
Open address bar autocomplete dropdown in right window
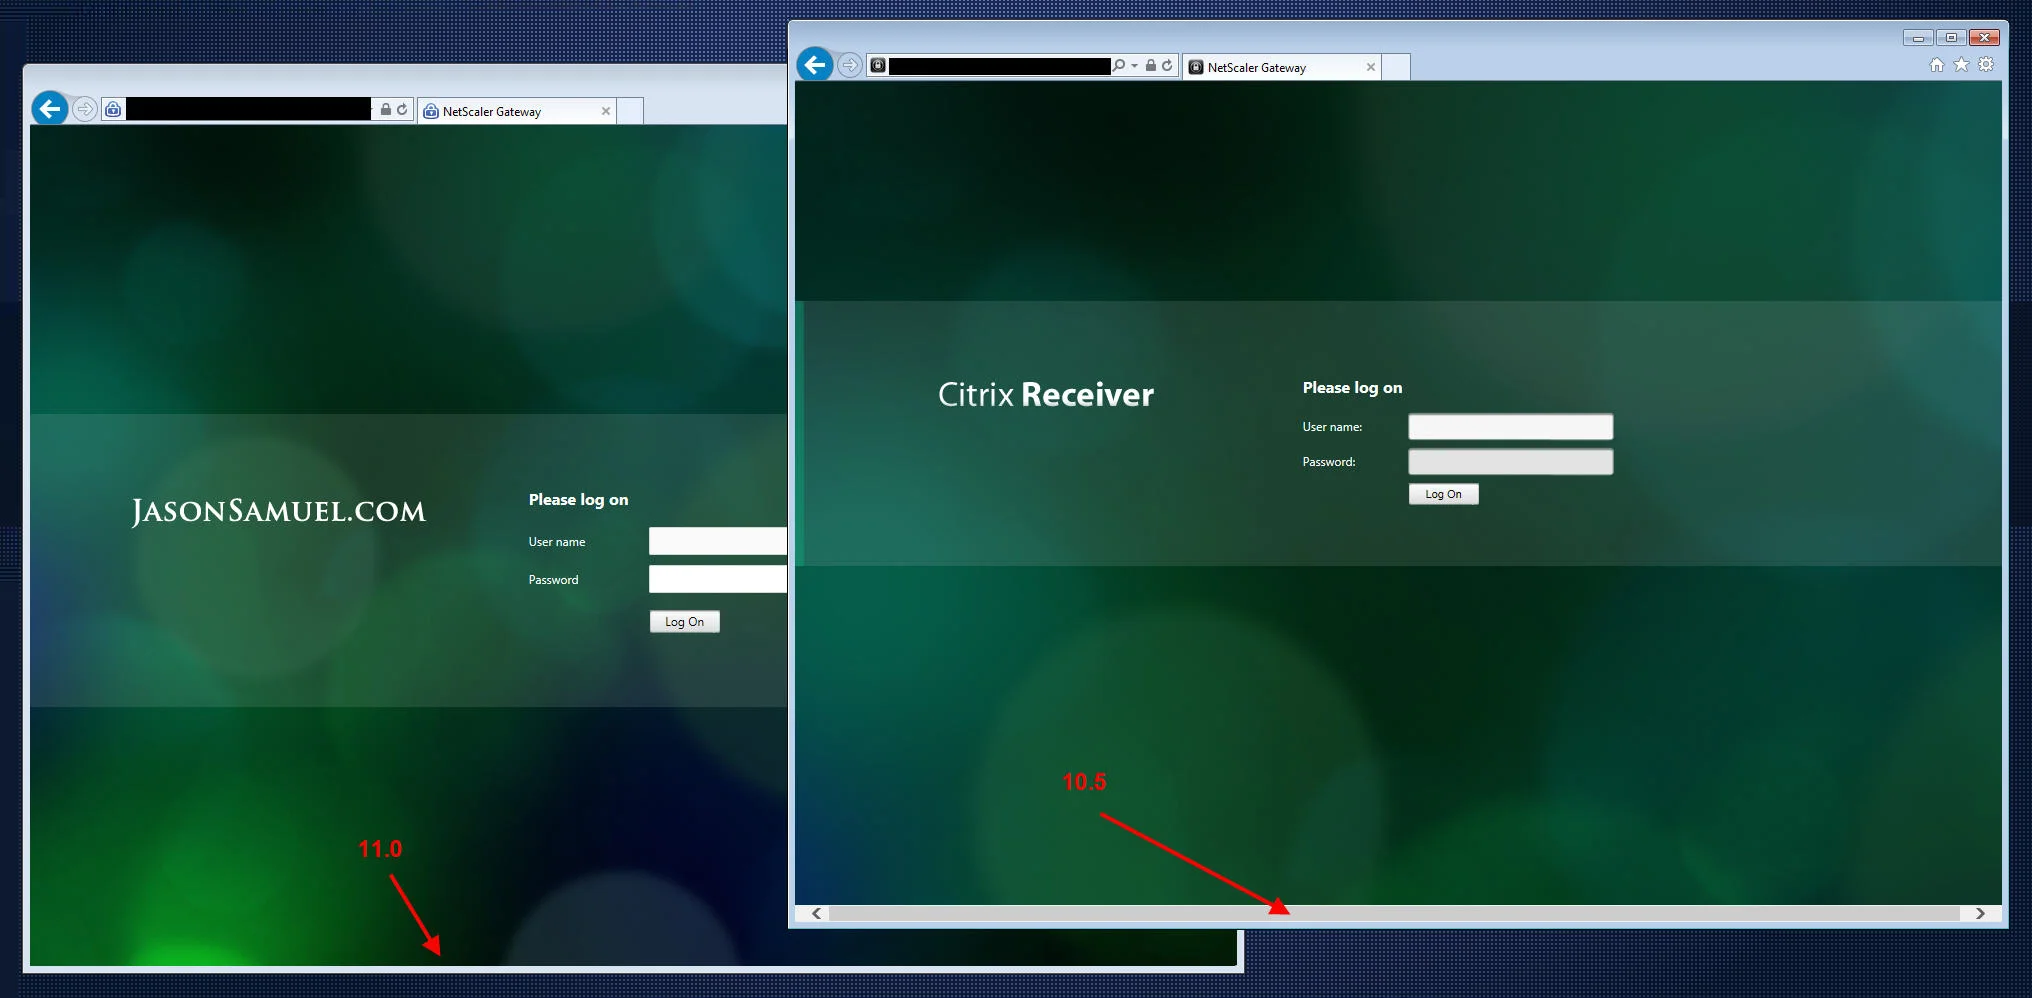pos(1134,66)
